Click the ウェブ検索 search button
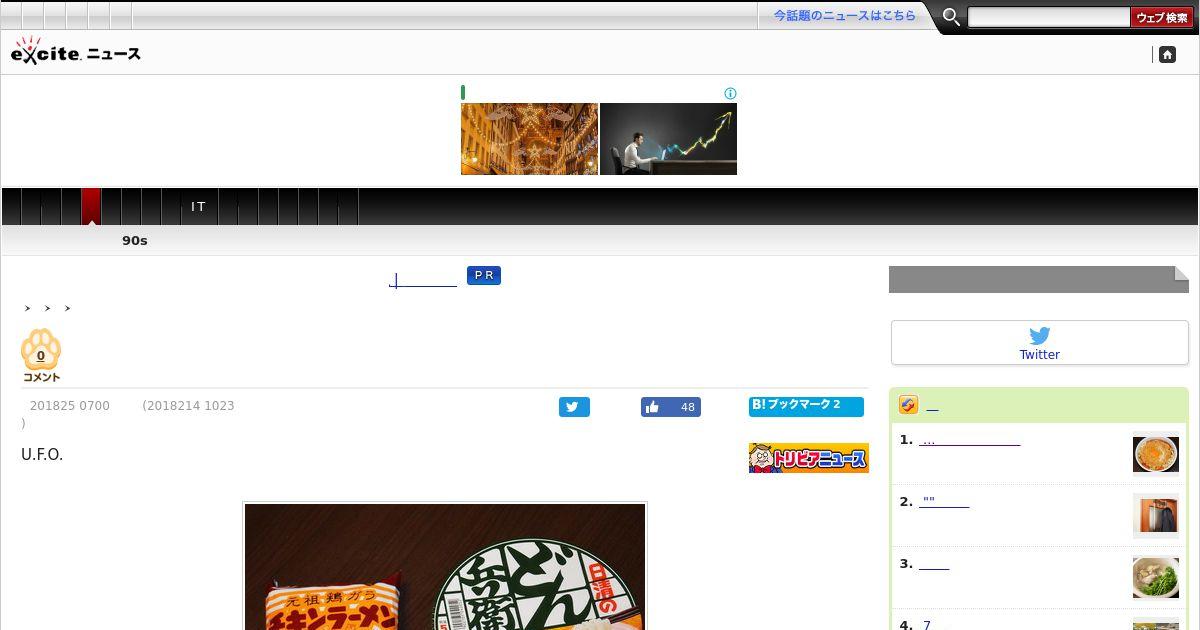Viewport: 1200px width, 630px height. [1162, 18]
